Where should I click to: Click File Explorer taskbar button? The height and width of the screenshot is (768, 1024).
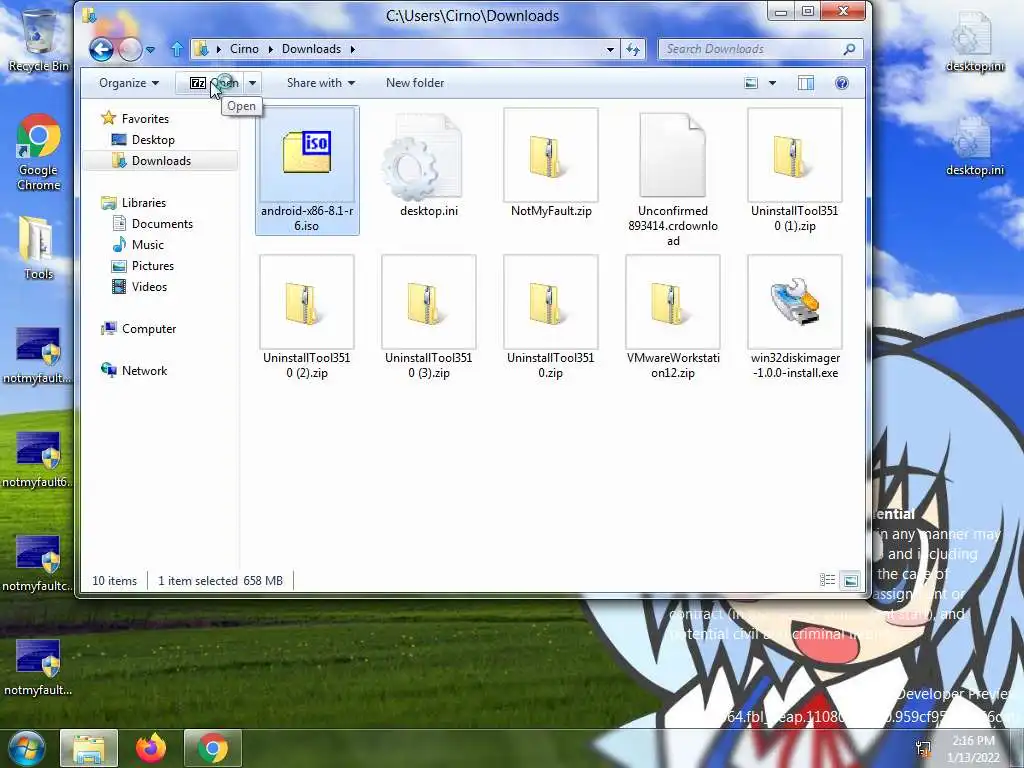(x=89, y=748)
